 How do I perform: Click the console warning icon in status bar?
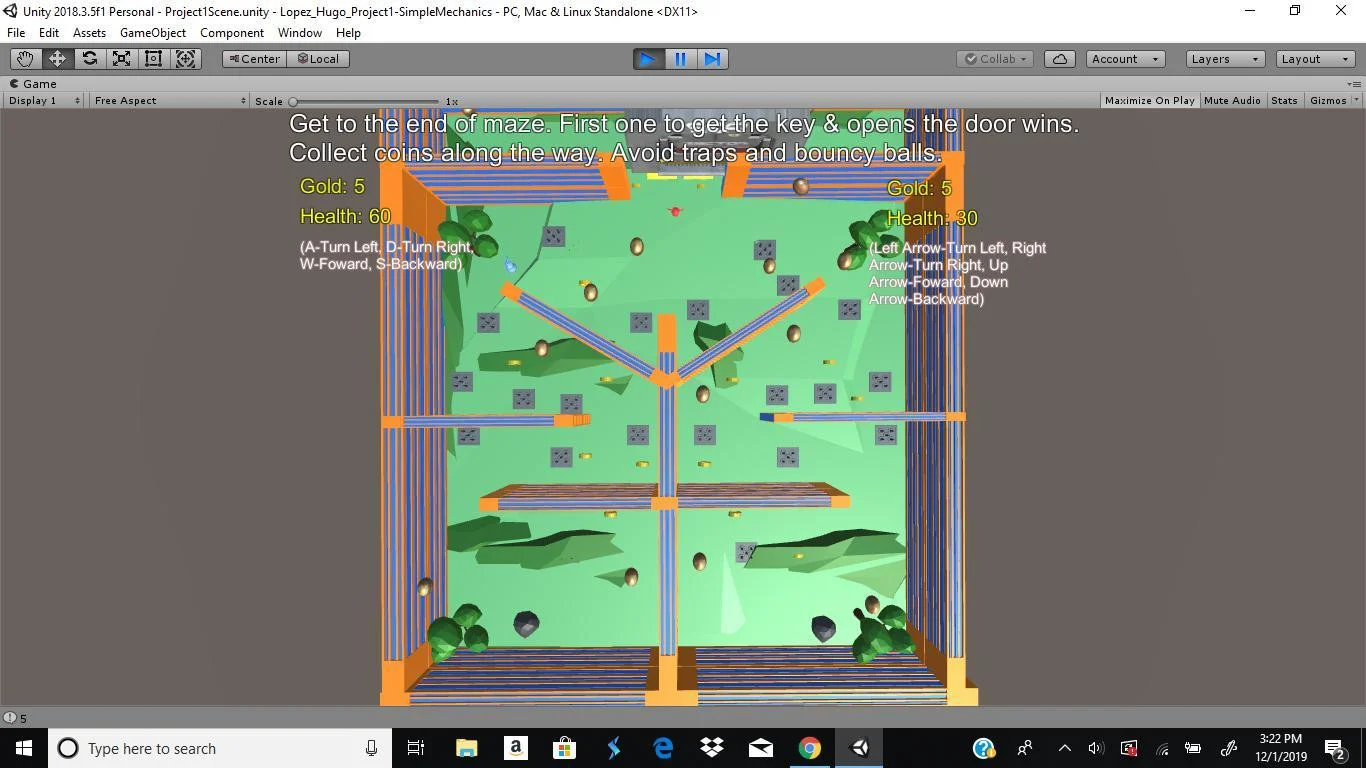pyautogui.click(x=10, y=718)
